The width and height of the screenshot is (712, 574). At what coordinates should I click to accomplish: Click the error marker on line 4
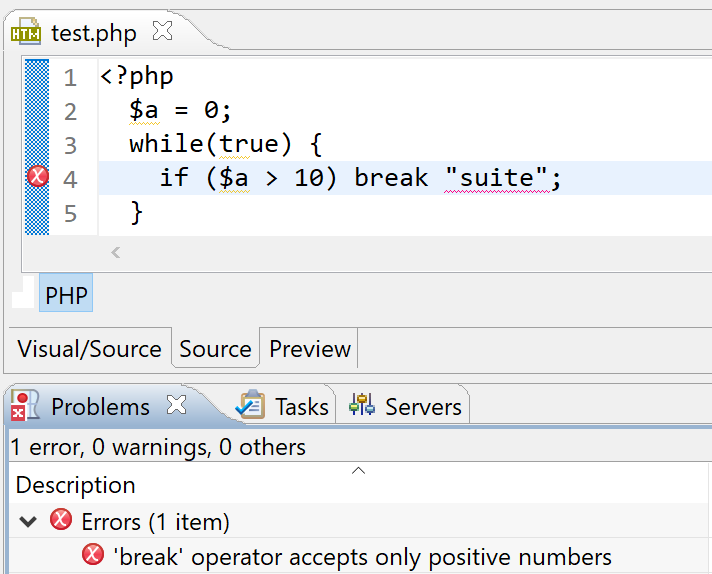(x=37, y=178)
